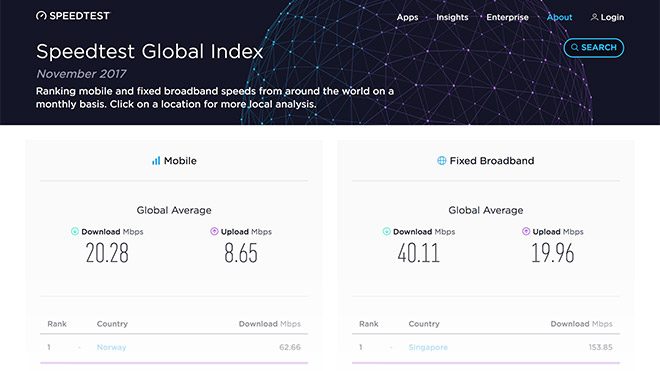Click the 62.66 Norway download speed
This screenshot has width=660, height=371.
[290, 347]
